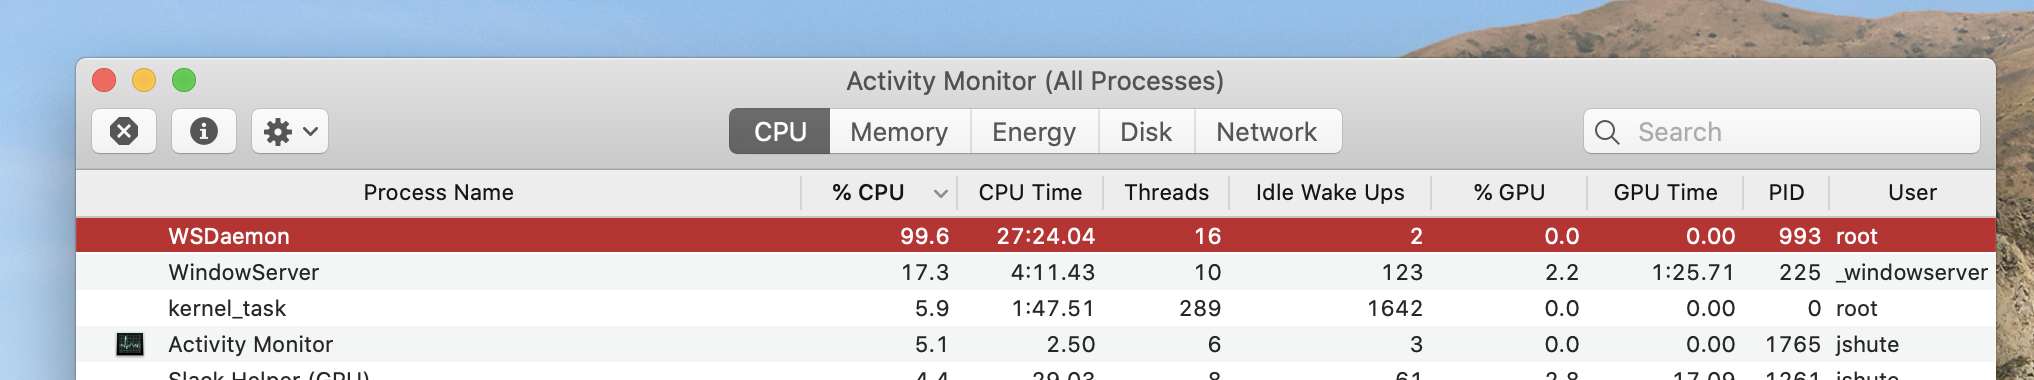The height and width of the screenshot is (380, 2034).
Task: Click the magnifying glass search icon
Action: [1607, 132]
